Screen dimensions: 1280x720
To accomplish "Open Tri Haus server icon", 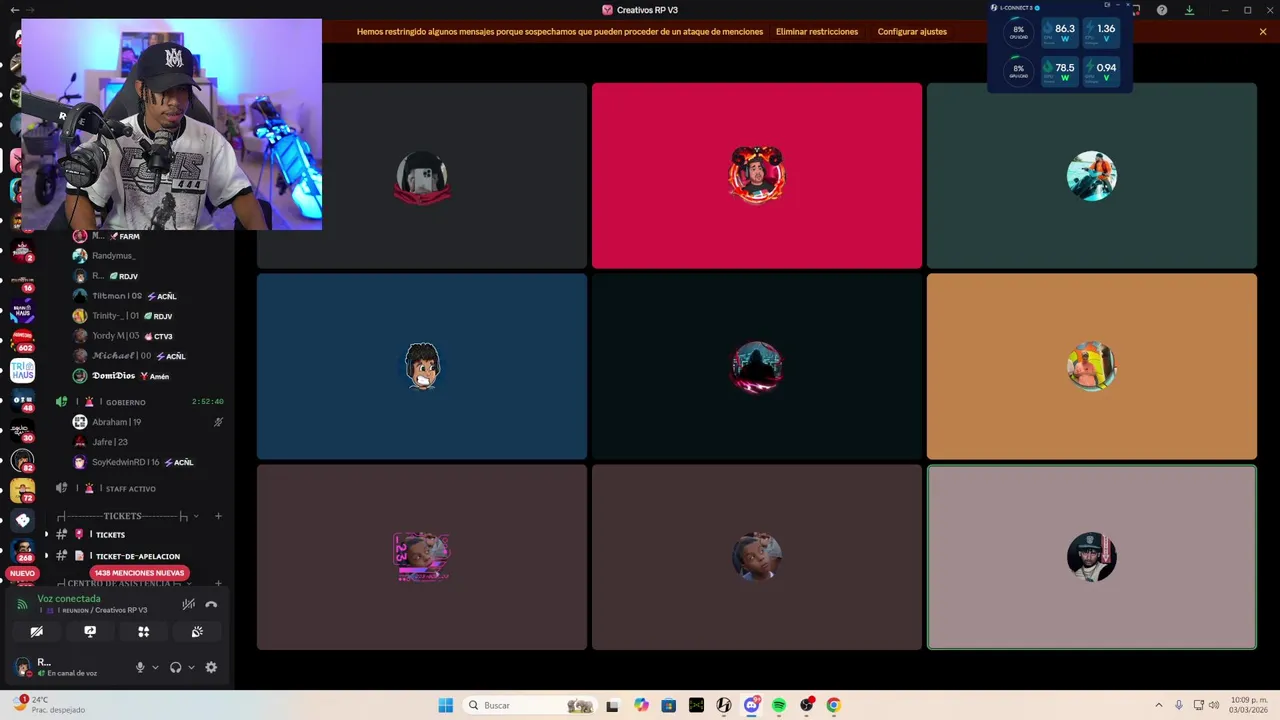I will tap(22, 370).
